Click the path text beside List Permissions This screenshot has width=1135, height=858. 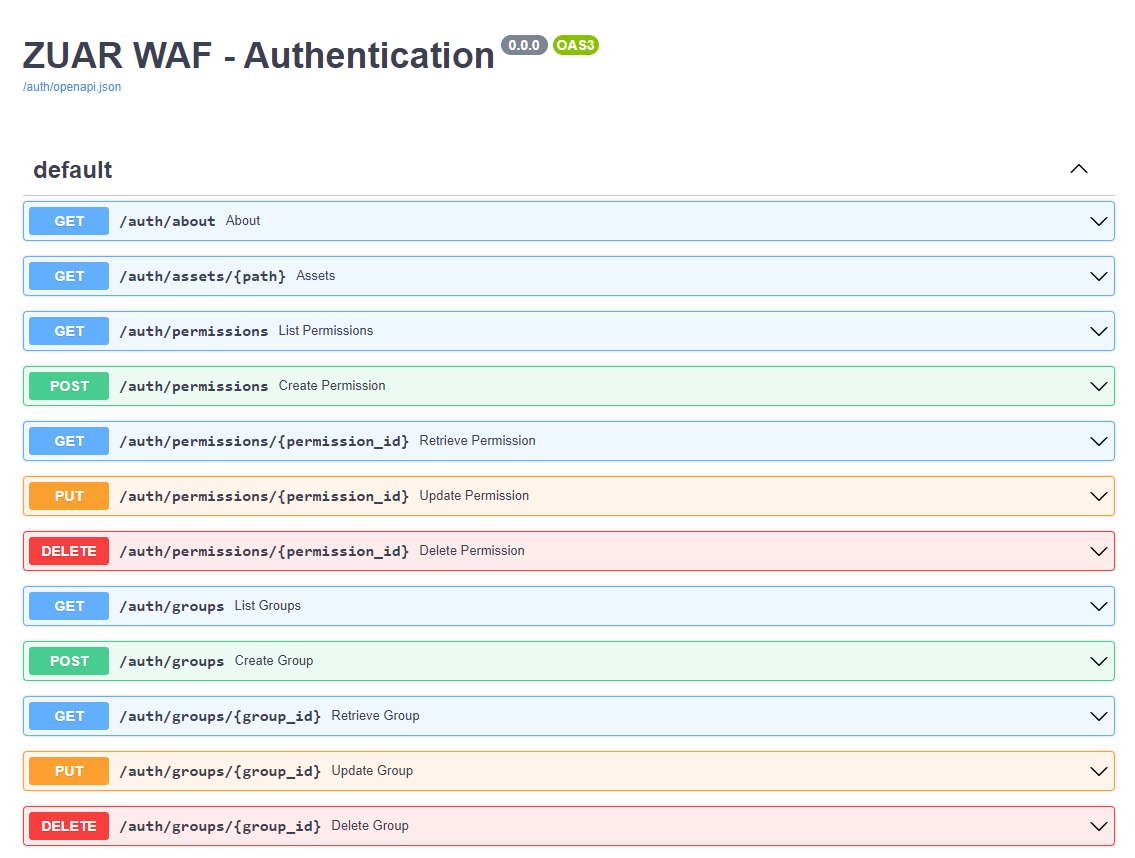coord(194,332)
